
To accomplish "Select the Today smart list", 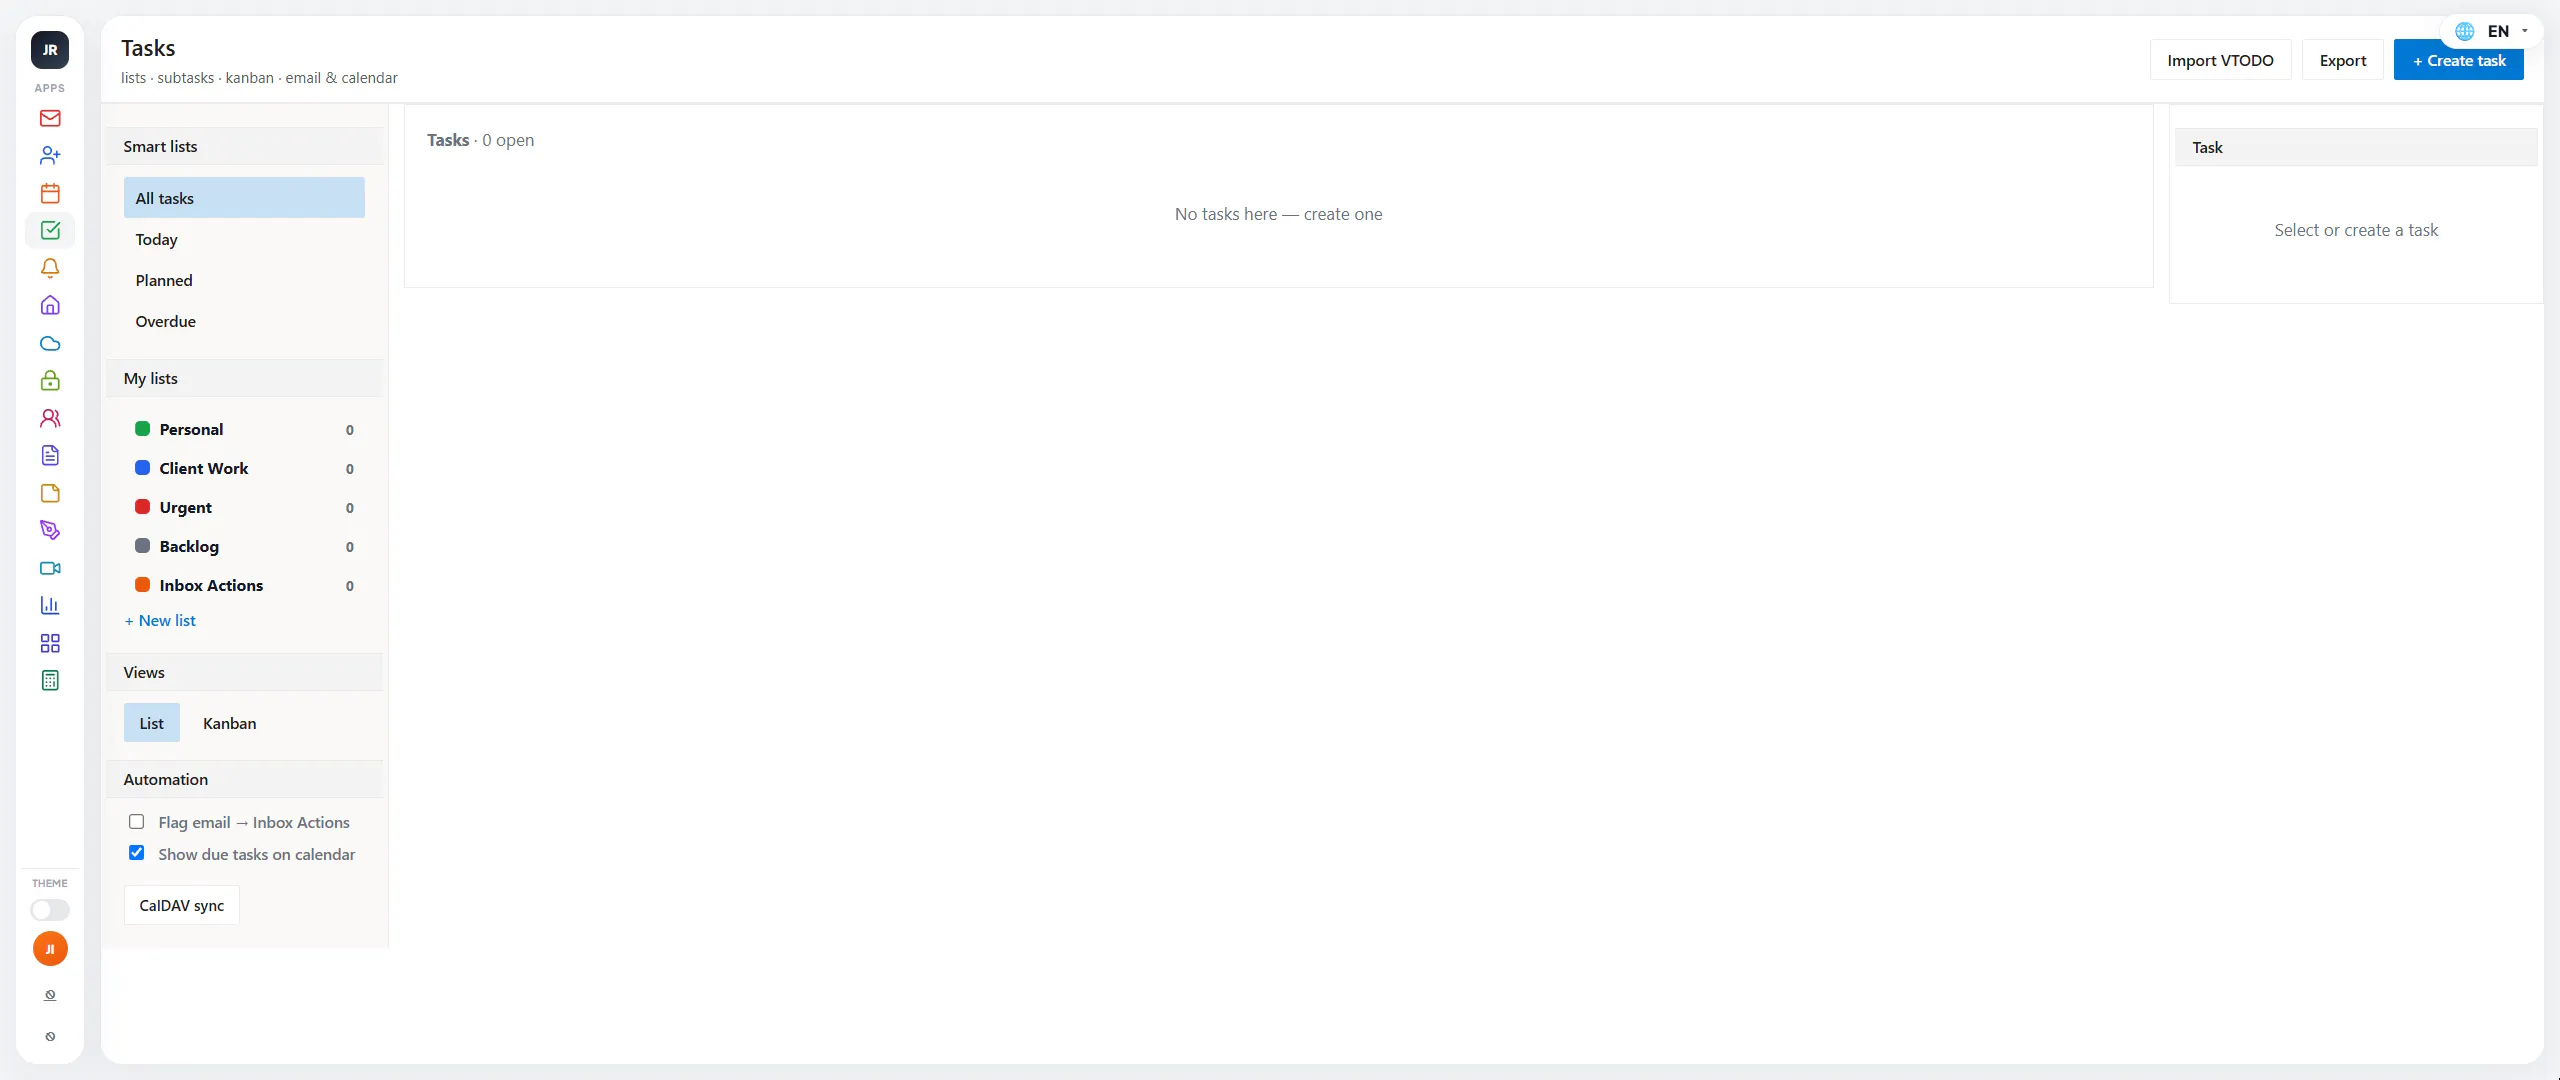I will pyautogui.click(x=244, y=239).
